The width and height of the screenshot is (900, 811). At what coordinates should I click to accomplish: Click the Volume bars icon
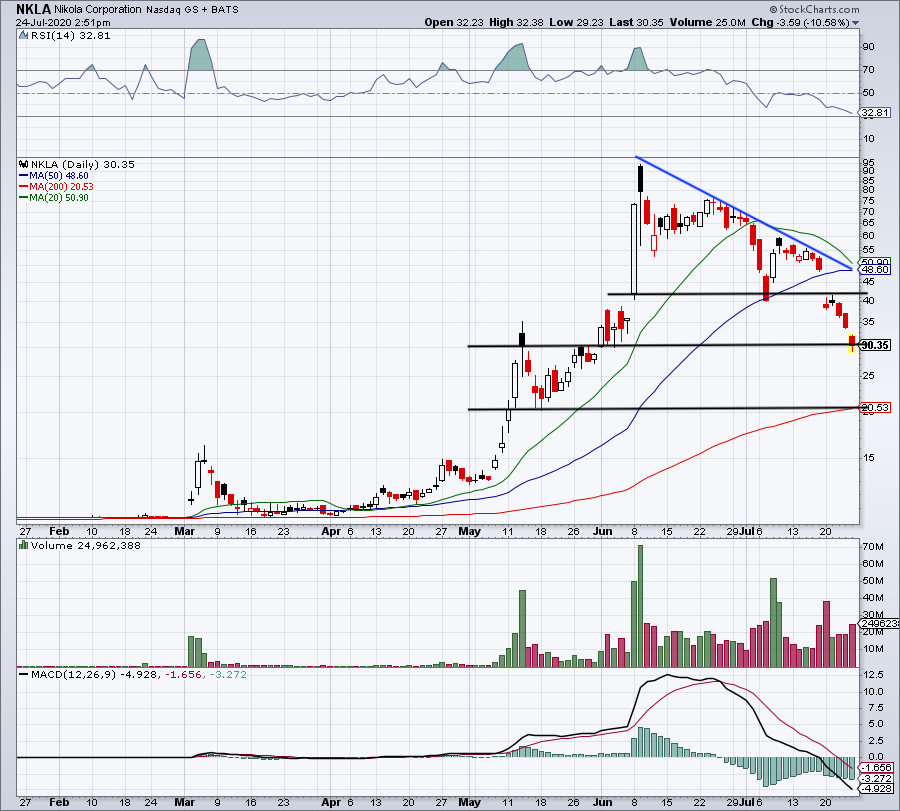point(24,545)
